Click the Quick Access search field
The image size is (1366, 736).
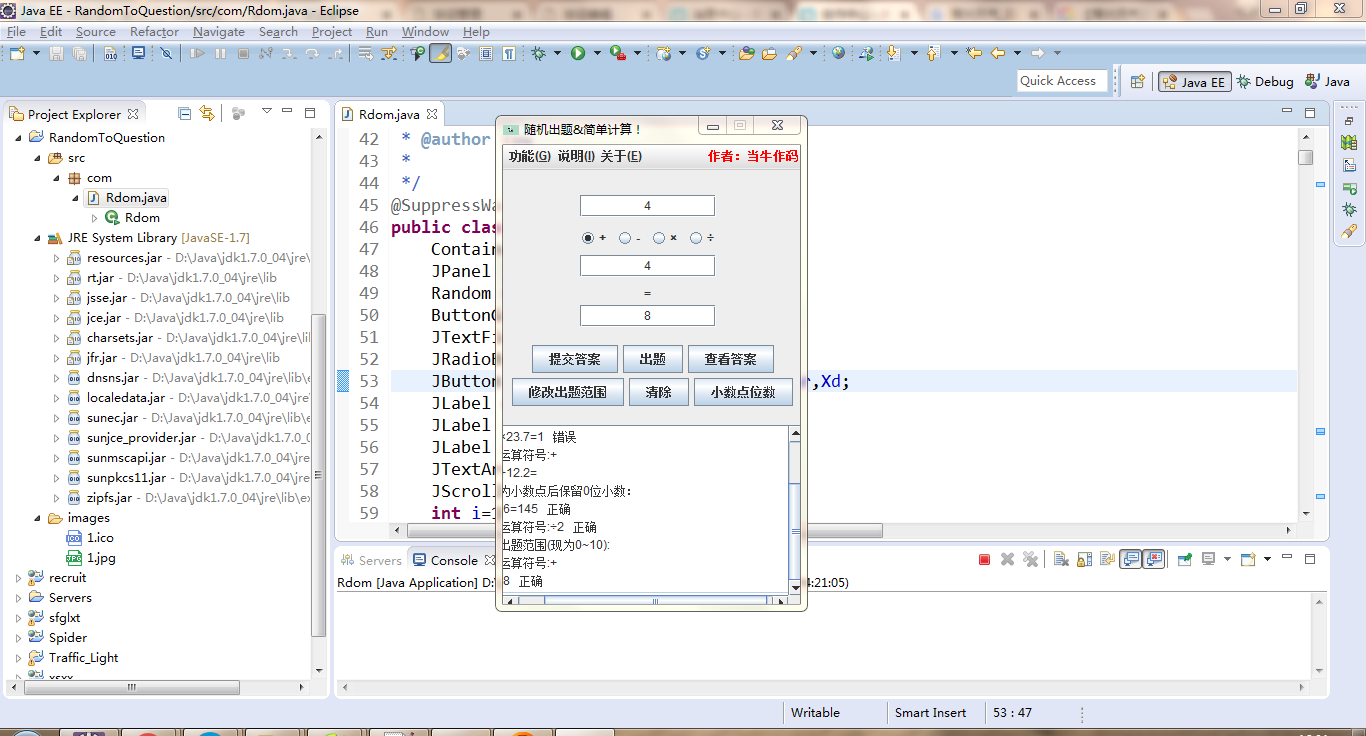(x=1058, y=81)
